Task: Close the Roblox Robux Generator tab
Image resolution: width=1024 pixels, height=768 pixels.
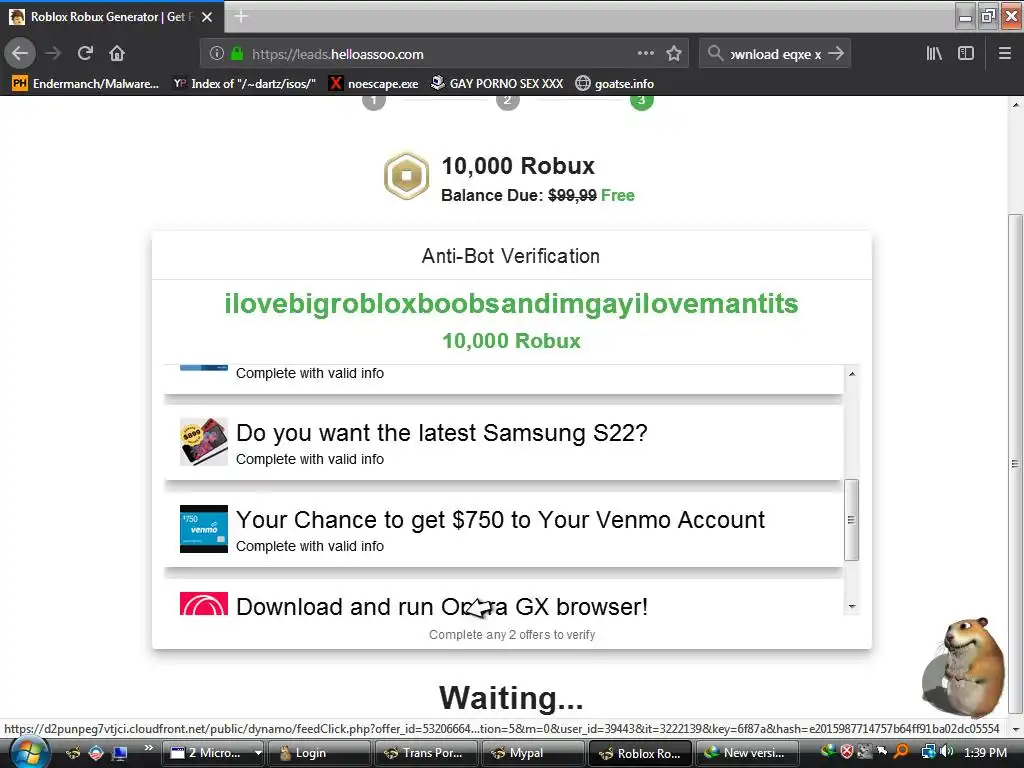Action: pos(207,17)
